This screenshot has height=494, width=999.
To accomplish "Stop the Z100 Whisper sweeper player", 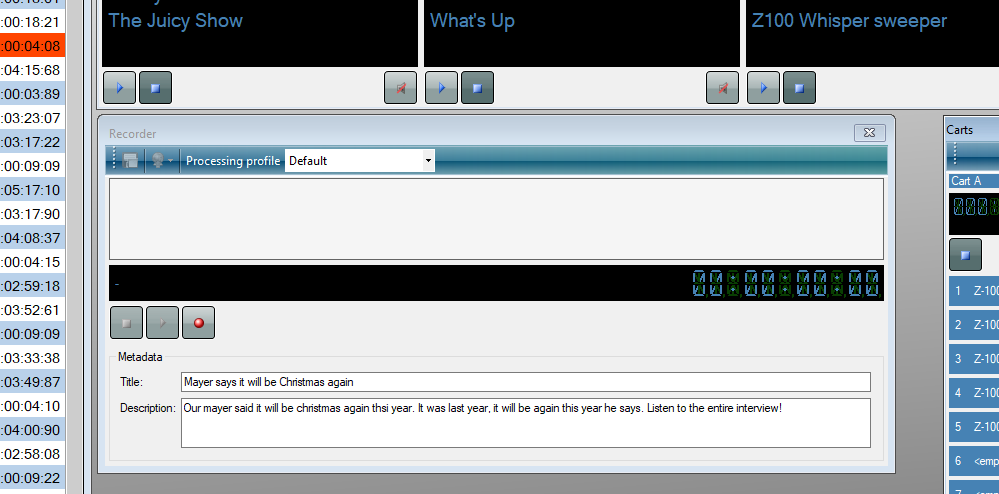I will [800, 87].
